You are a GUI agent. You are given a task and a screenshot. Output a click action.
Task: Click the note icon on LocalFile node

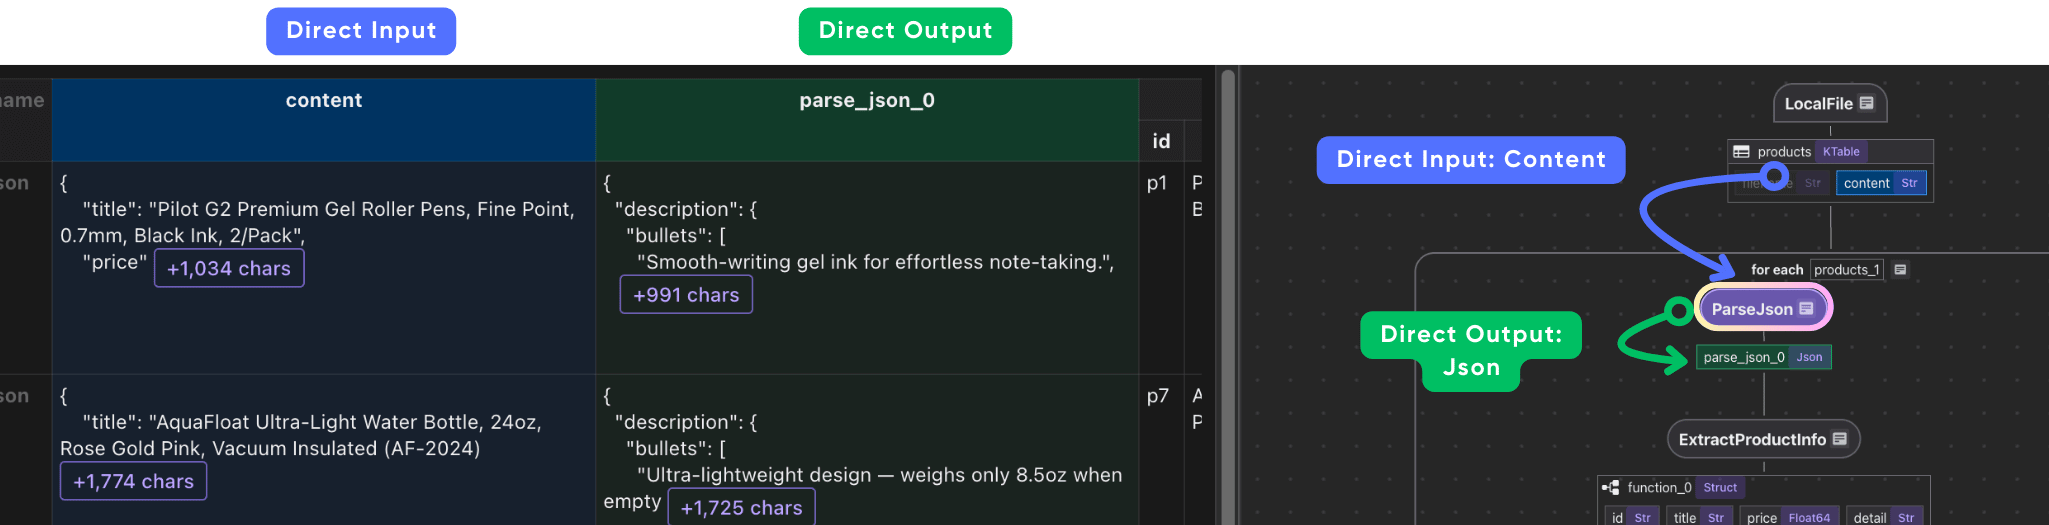pyautogui.click(x=1866, y=103)
